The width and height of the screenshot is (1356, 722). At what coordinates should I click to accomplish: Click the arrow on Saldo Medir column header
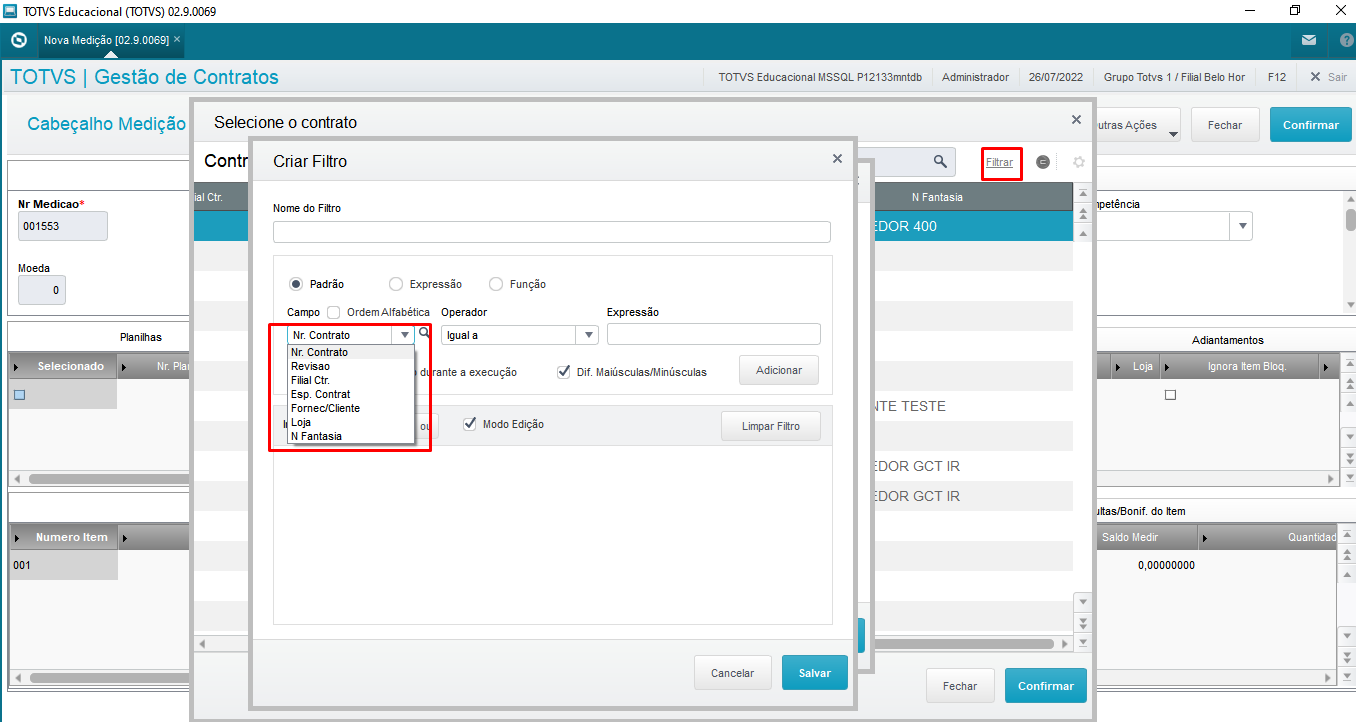(x=1204, y=538)
